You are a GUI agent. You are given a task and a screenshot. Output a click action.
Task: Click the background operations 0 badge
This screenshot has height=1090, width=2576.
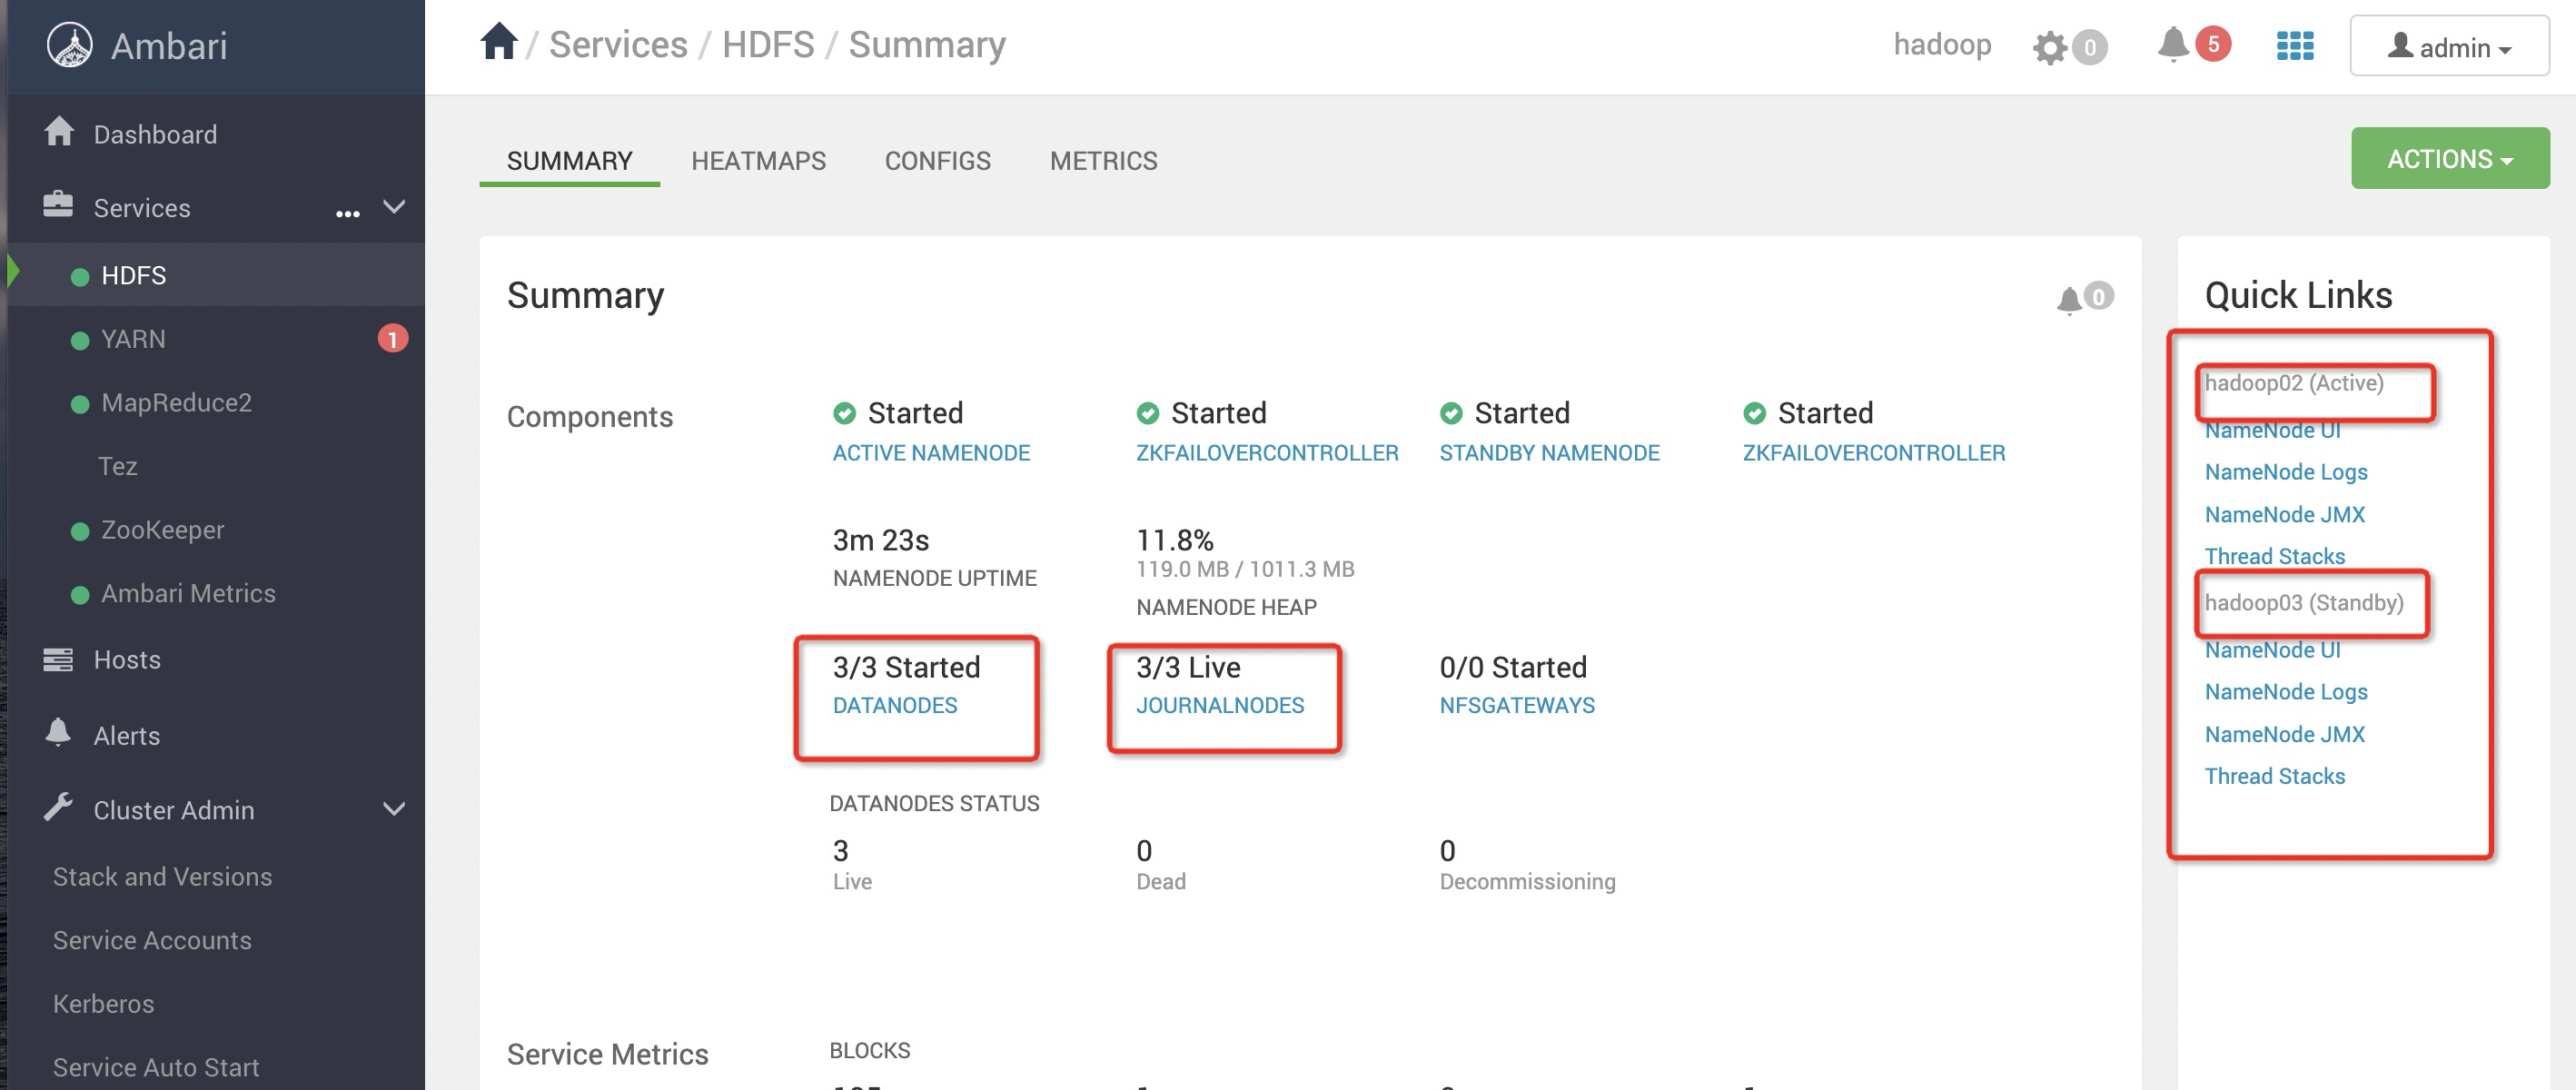point(2090,47)
